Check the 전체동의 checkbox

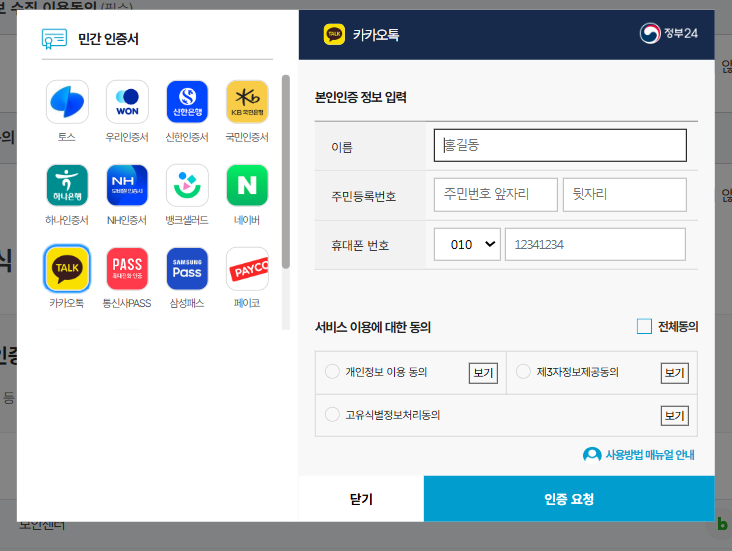click(x=644, y=326)
